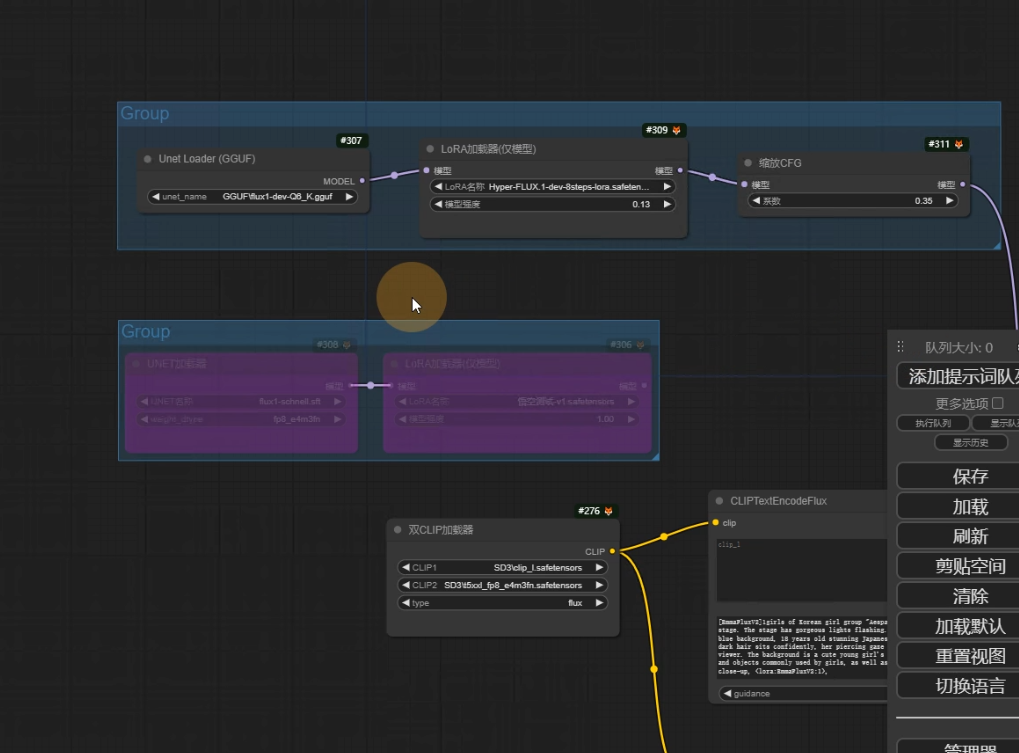Enable the 更多选项 checkbox
The image size is (1019, 753).
997,403
